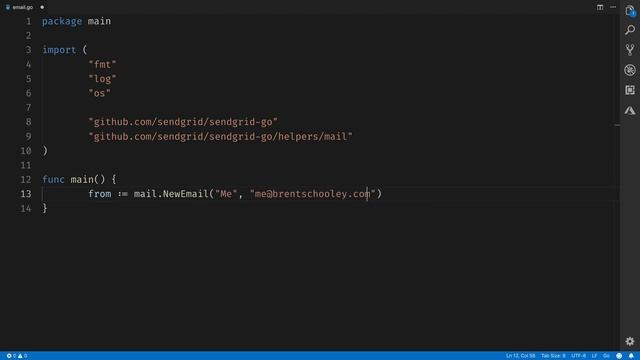Click line number 13 in the gutter
The image size is (640, 360).
coord(26,194)
